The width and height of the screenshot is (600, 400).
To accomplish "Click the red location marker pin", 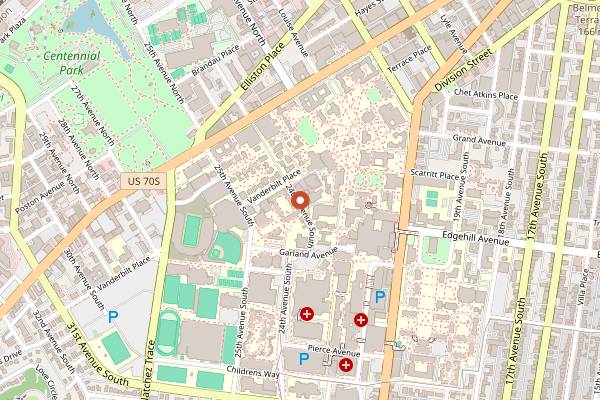I will [300, 200].
